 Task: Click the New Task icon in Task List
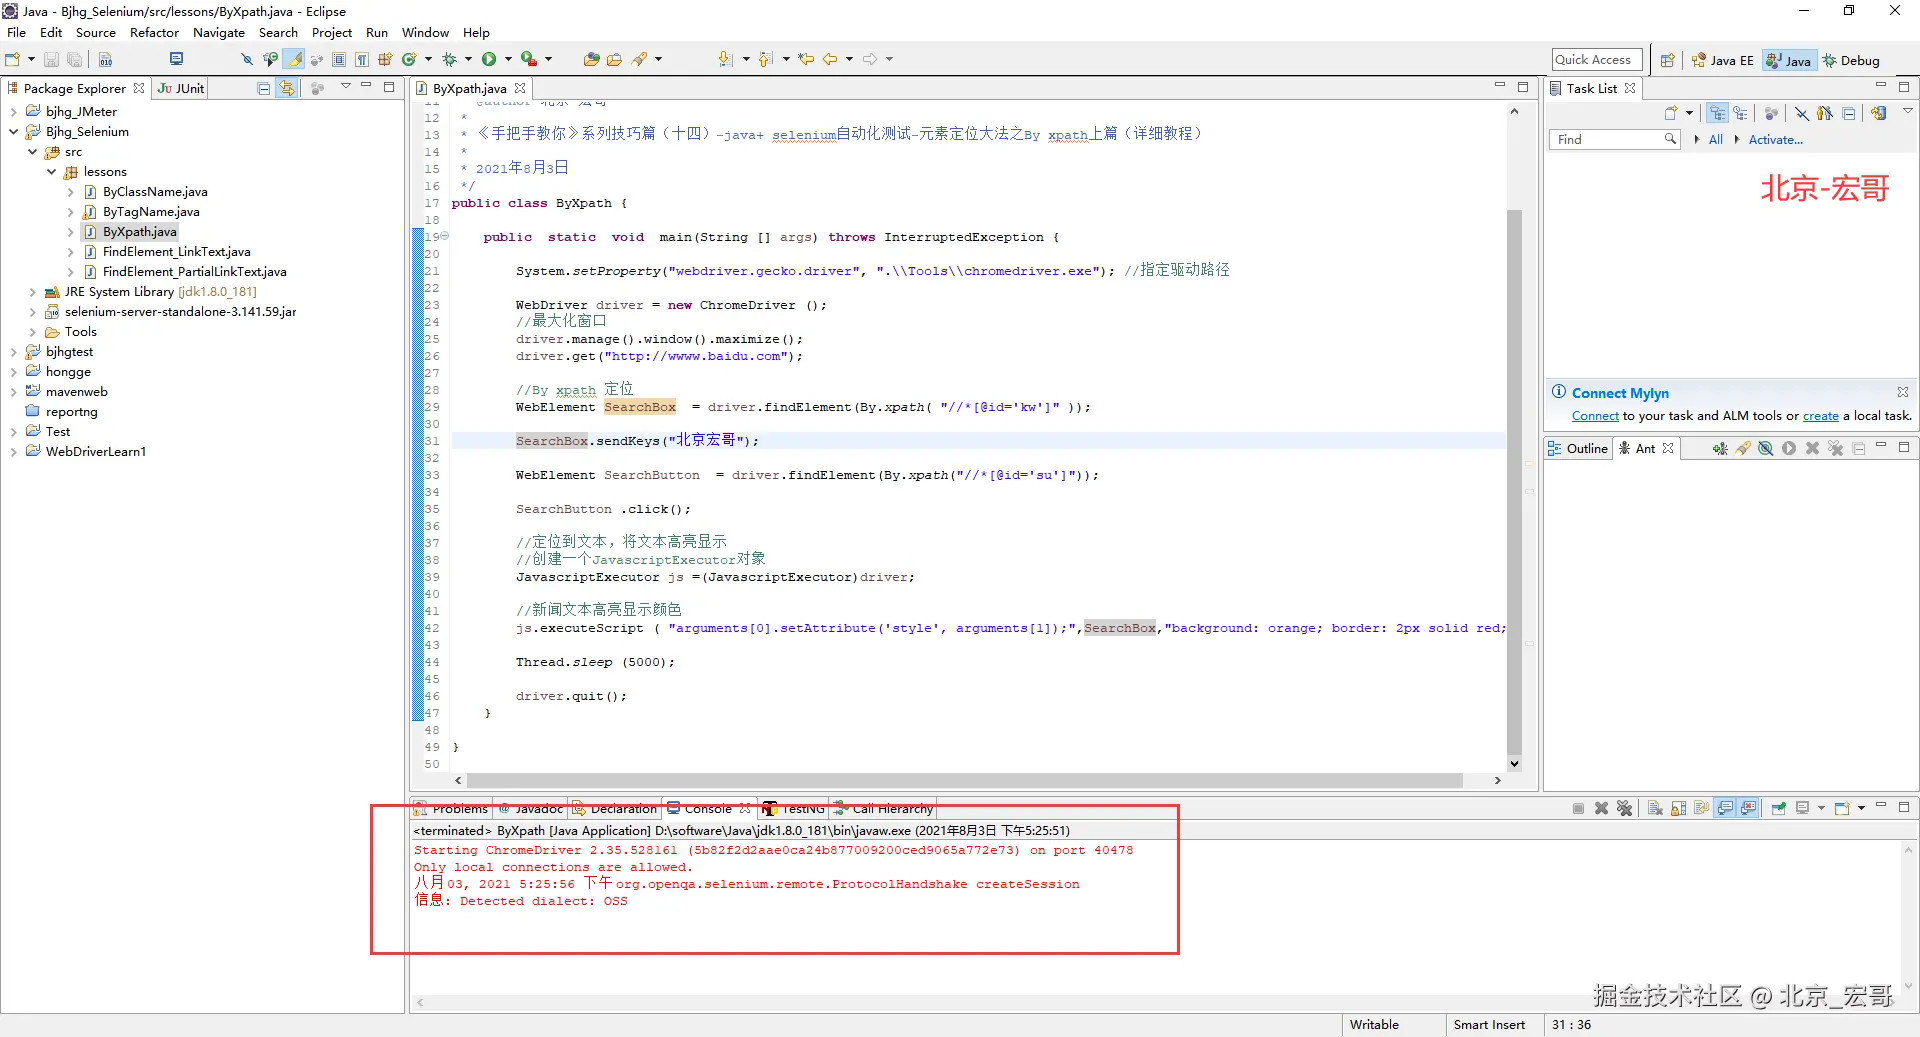(1671, 113)
